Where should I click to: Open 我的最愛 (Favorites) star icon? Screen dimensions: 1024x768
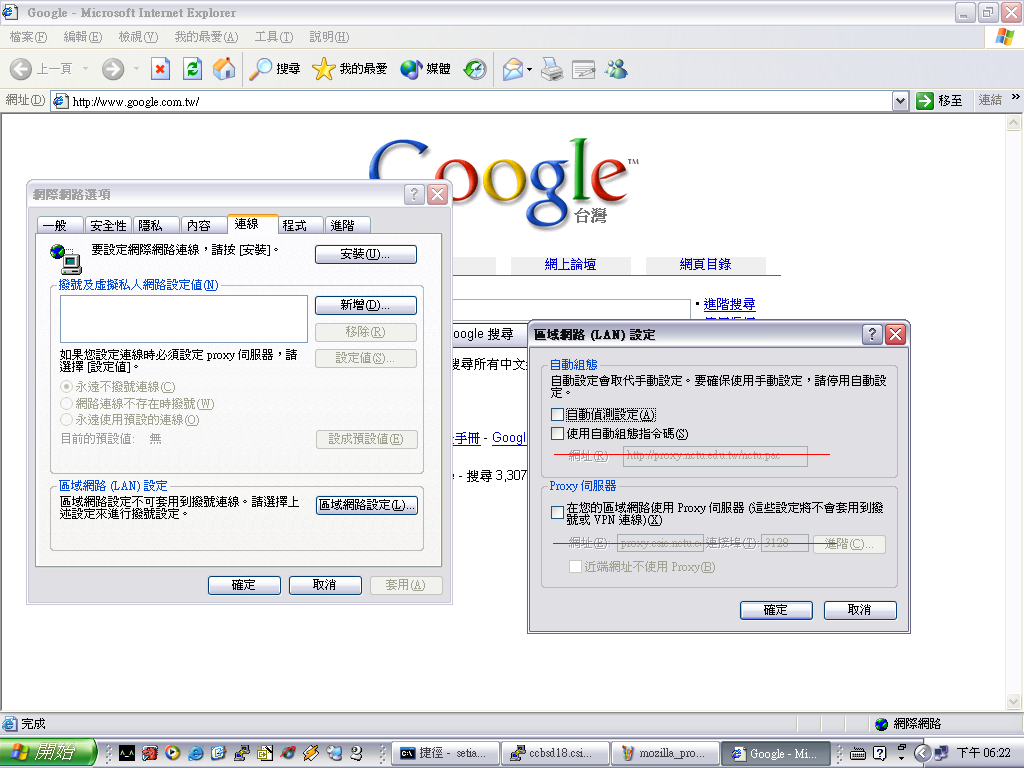pyautogui.click(x=350, y=69)
